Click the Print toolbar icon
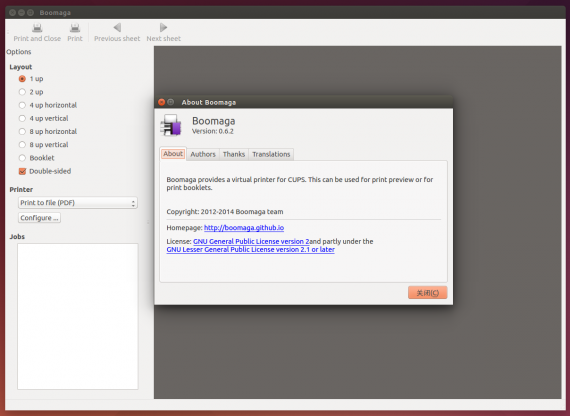The width and height of the screenshot is (570, 416). [75, 28]
